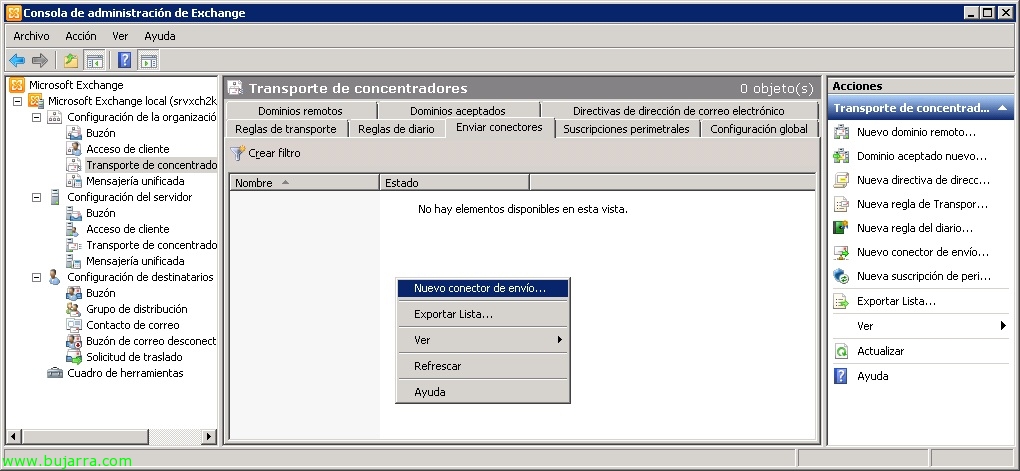The width and height of the screenshot is (1020, 471).
Task: Click Actualizar in the Acciones pane
Action: click(881, 351)
